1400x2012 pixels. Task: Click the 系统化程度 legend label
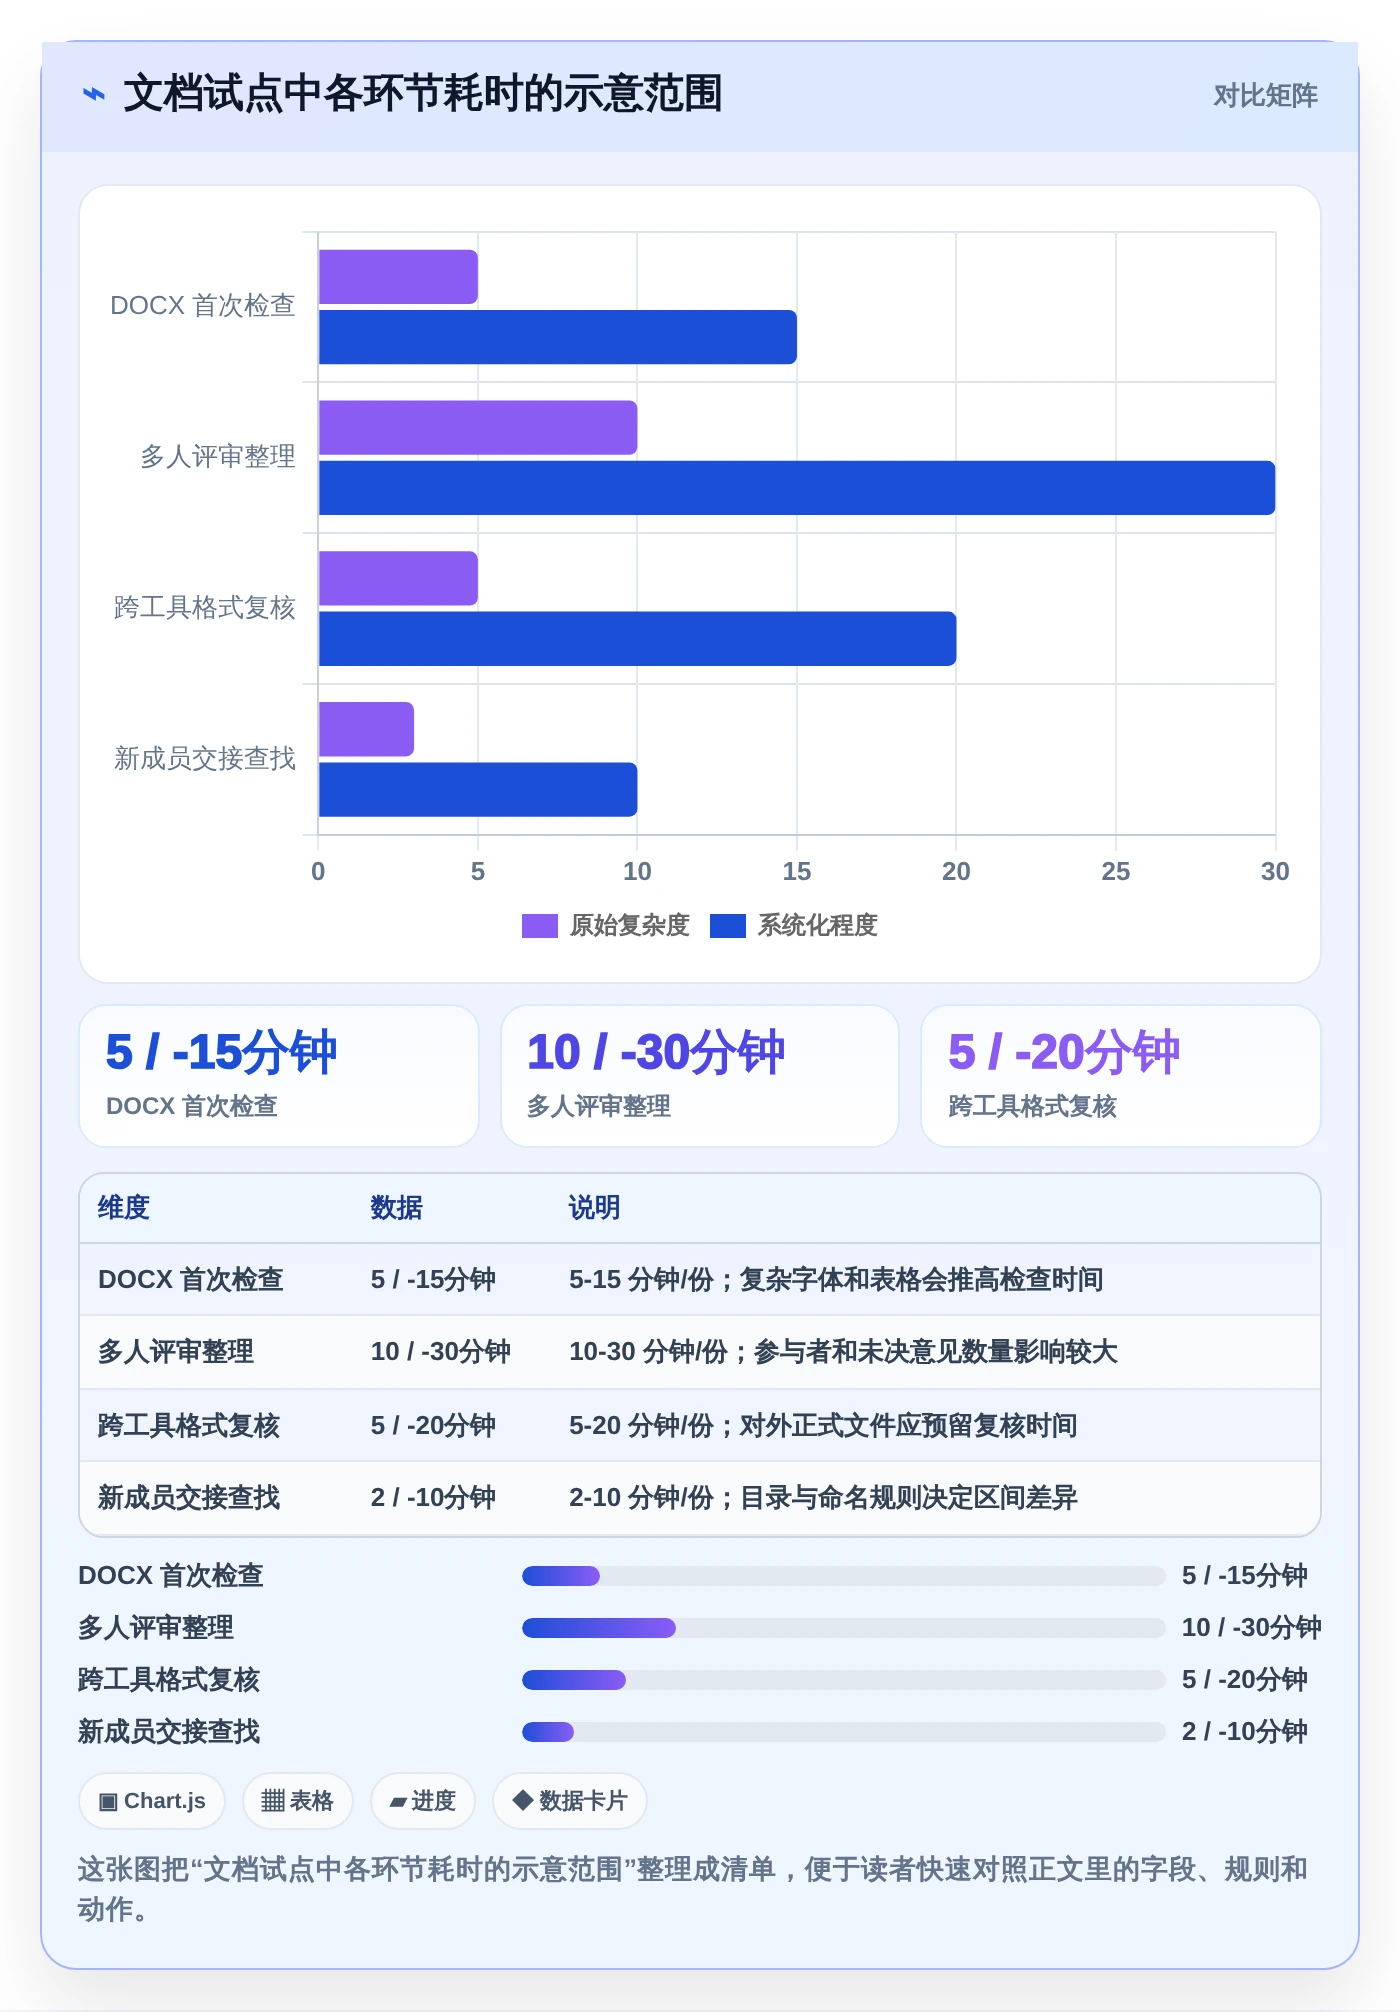(817, 925)
